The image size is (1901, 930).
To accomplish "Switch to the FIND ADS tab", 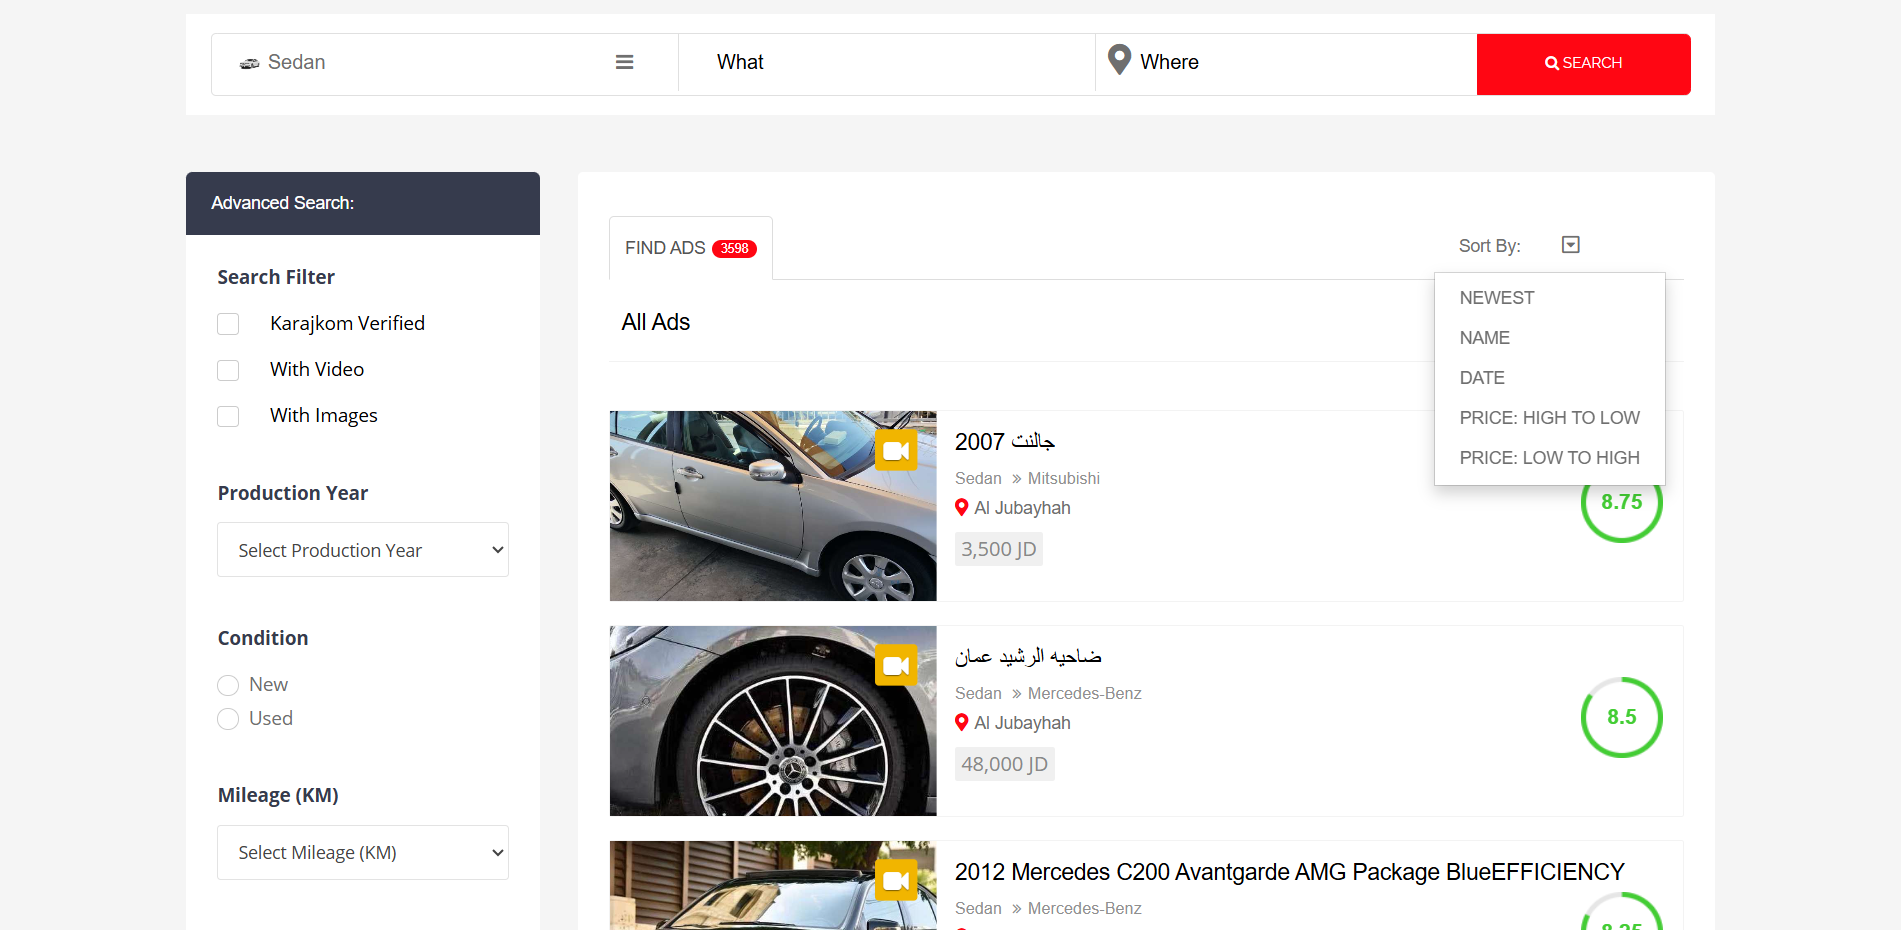I will tap(664, 247).
